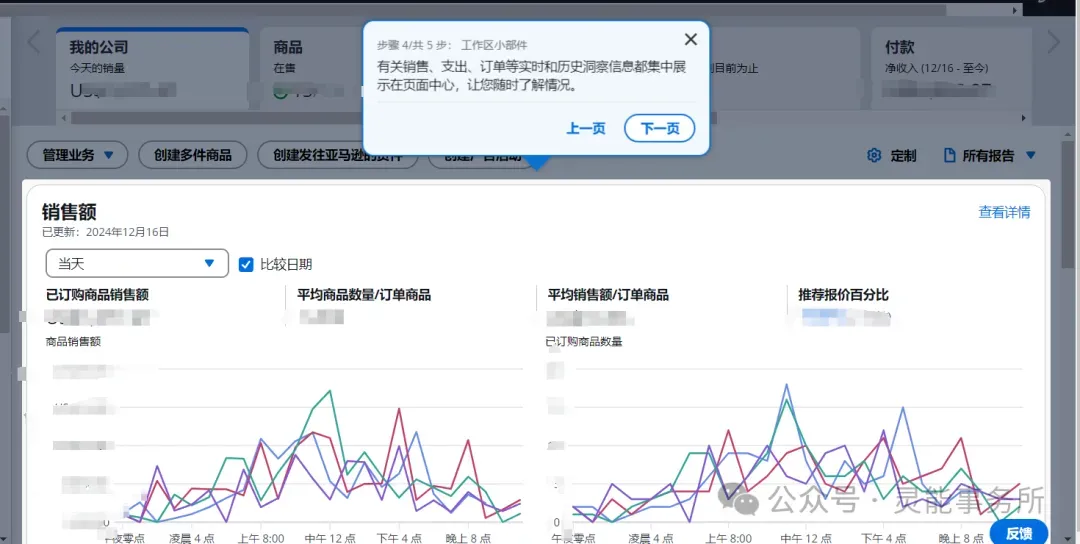Open 查看详情 link for sales
Viewport: 1080px width, 544px height.
click(x=1004, y=212)
